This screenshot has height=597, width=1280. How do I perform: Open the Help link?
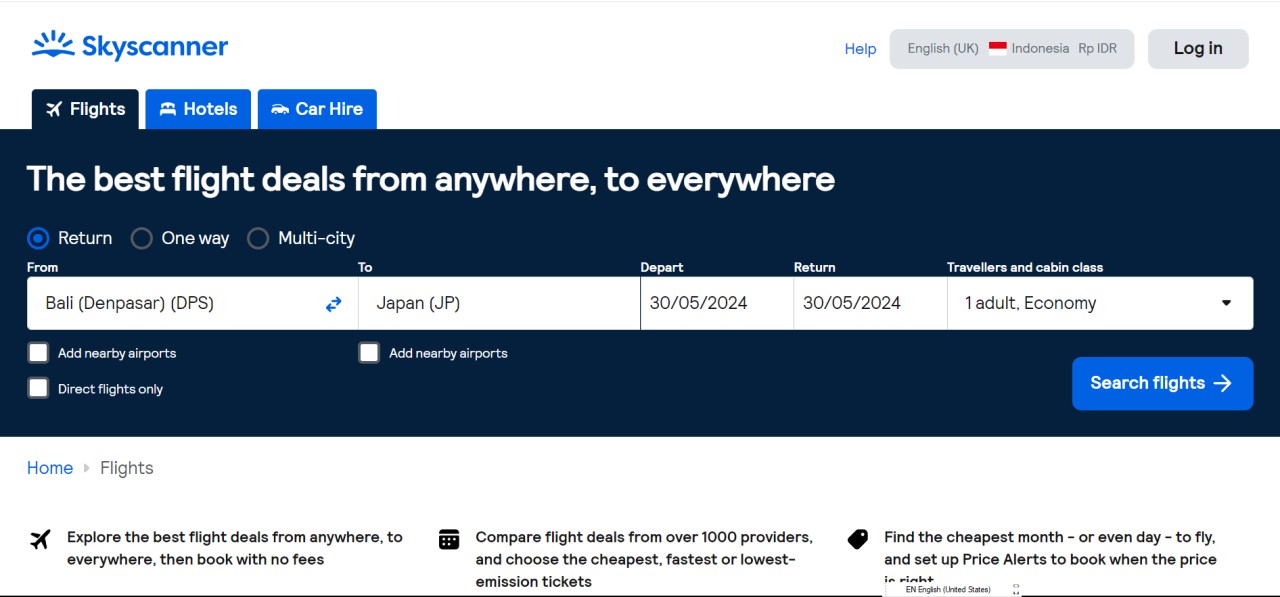[x=860, y=49]
